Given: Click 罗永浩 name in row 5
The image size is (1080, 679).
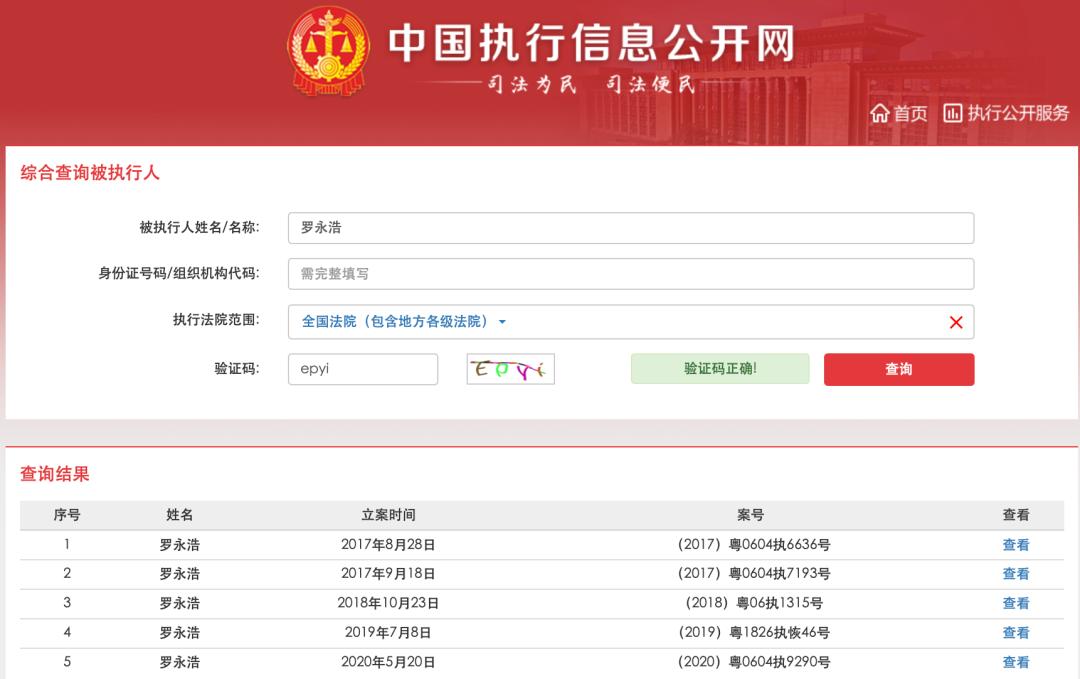Looking at the screenshot, I should pos(180,662).
